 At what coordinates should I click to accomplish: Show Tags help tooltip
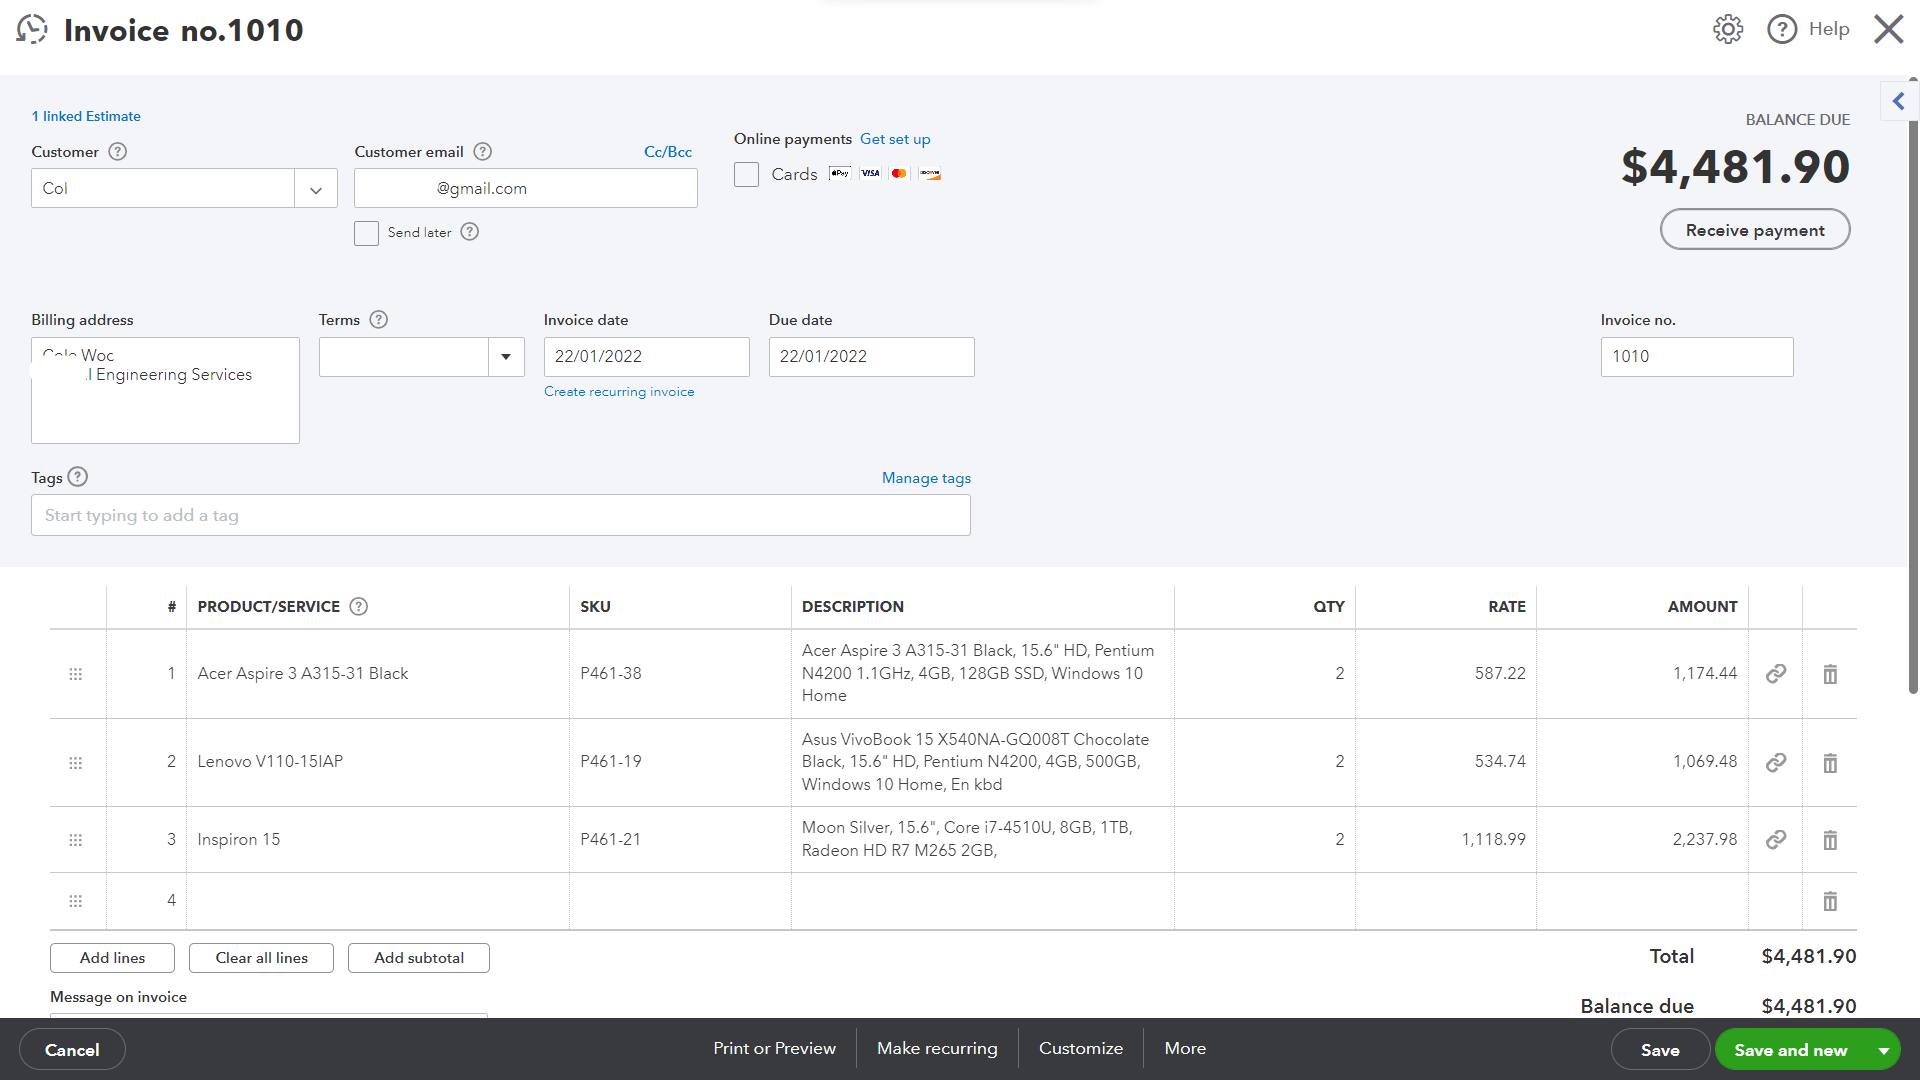pos(78,477)
